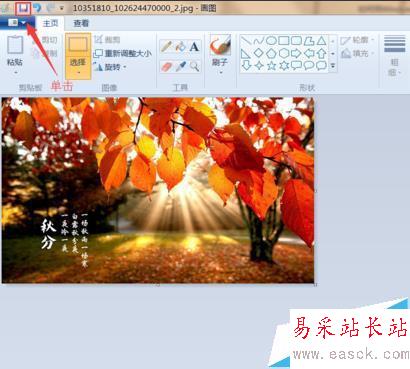Switch to the 主页 tab
The width and height of the screenshot is (410, 369).
point(50,23)
